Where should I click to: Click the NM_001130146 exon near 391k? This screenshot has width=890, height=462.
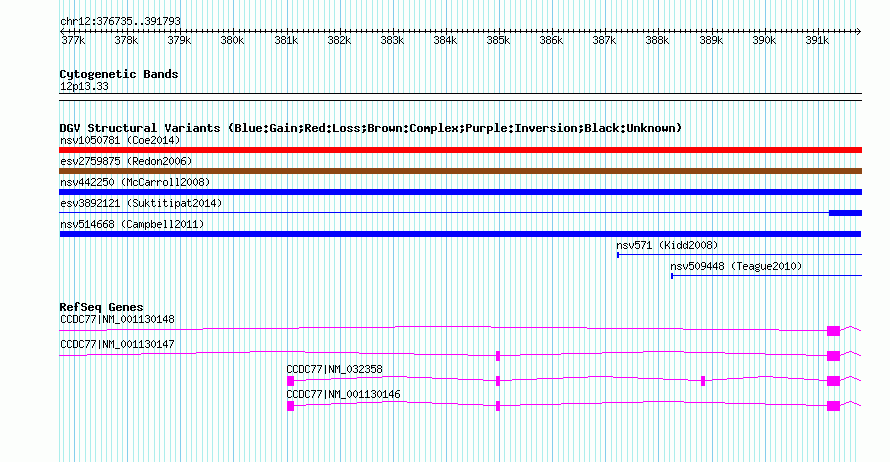pyautogui.click(x=833, y=406)
